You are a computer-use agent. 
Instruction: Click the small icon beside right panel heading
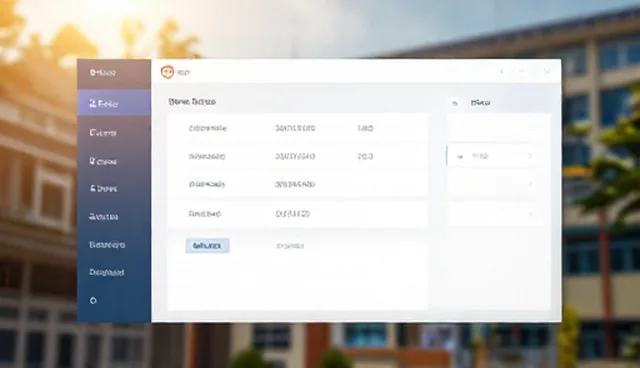455,103
